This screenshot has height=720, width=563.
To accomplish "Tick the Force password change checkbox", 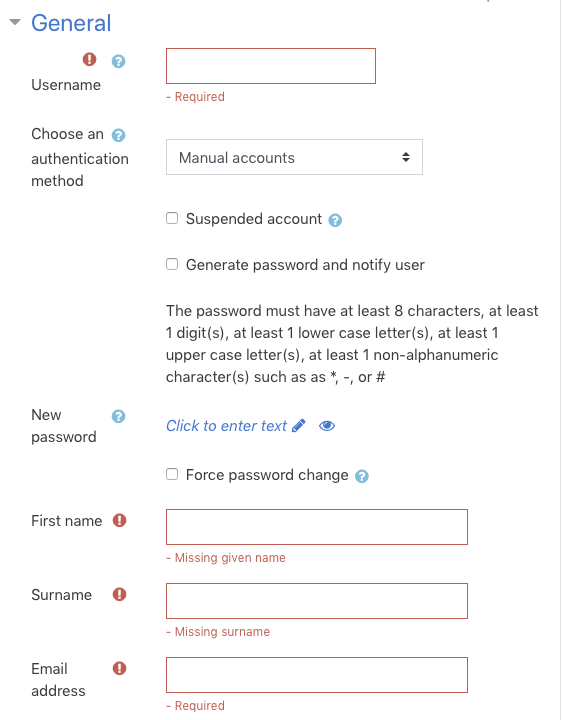I will pos(172,474).
